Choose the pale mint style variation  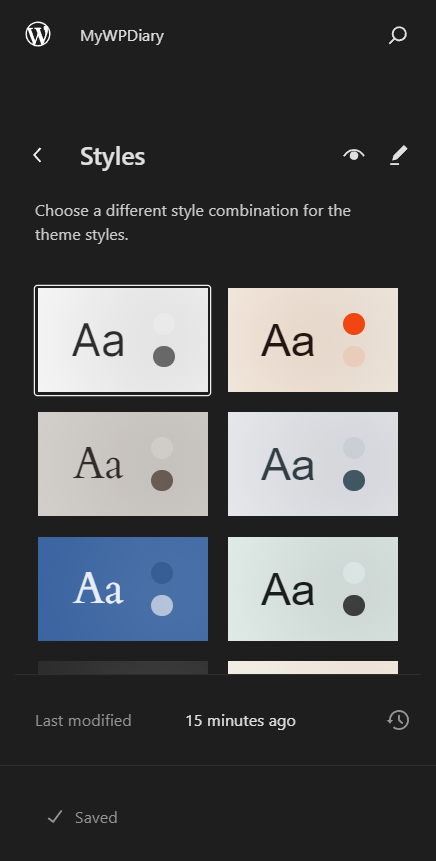[313, 589]
